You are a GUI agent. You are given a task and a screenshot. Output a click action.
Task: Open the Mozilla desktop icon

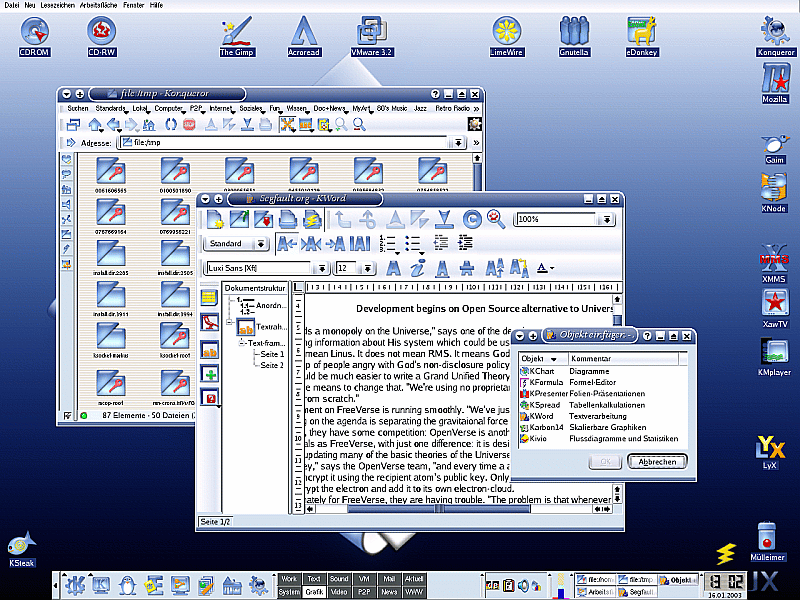[x=775, y=83]
